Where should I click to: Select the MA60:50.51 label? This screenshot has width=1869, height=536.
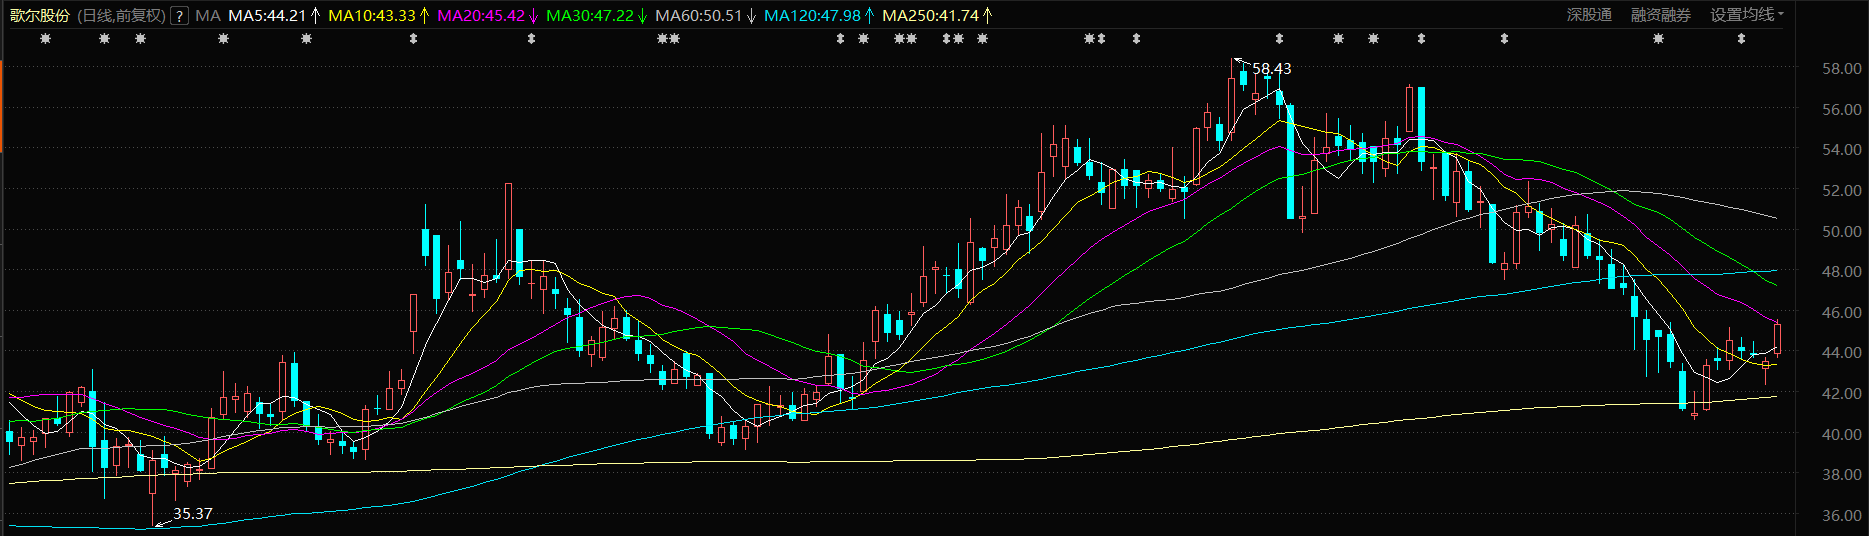[699, 15]
